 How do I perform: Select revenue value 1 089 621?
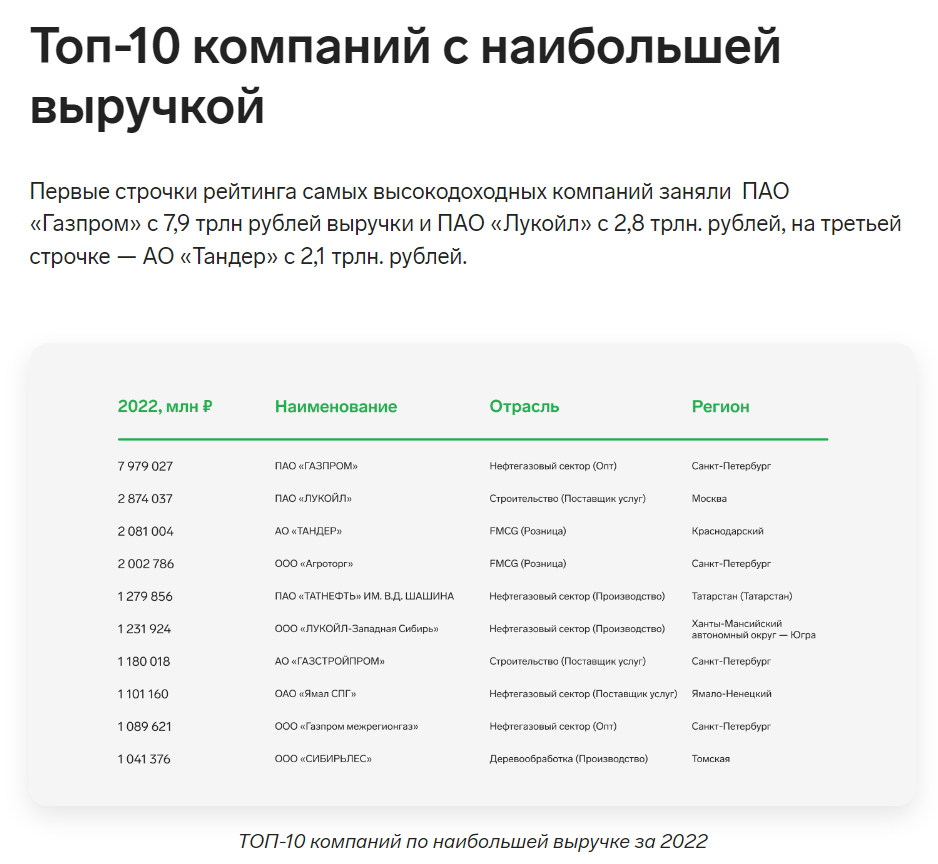pyautogui.click(x=145, y=726)
